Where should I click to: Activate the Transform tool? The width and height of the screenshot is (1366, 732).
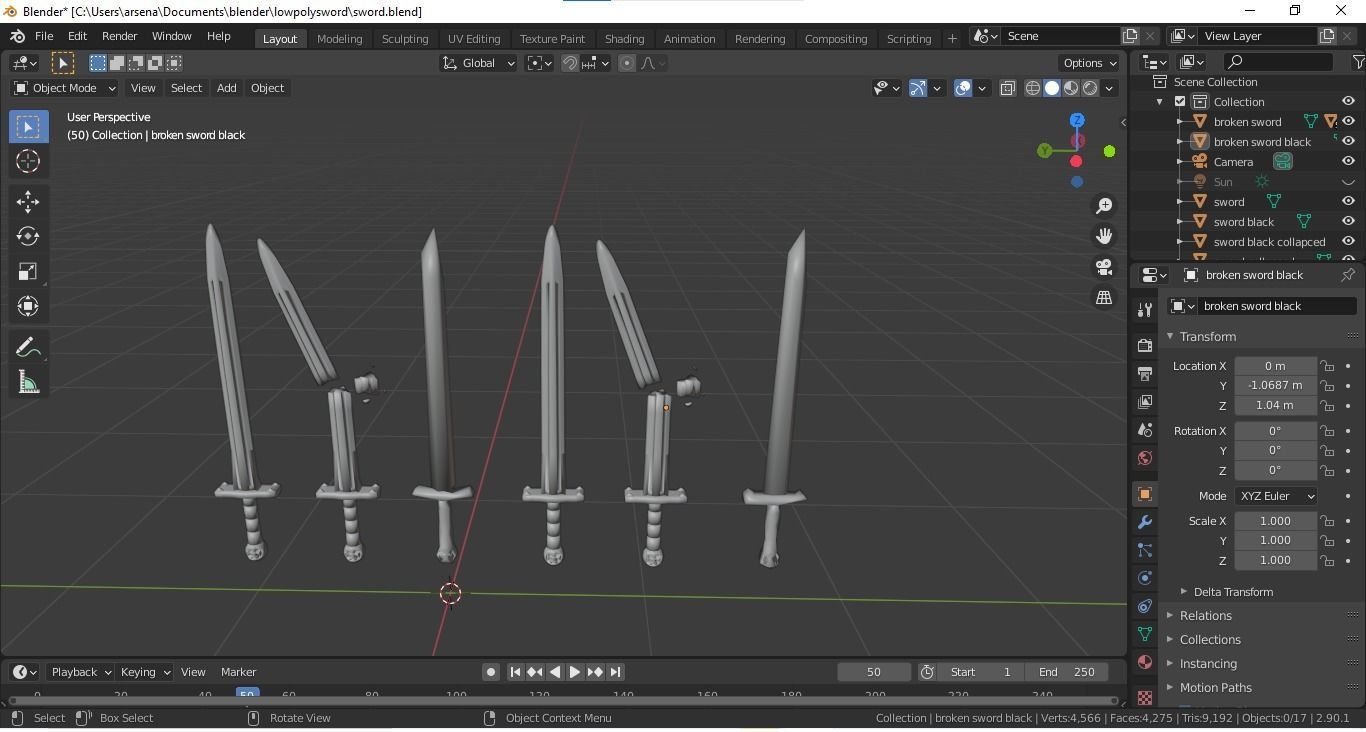tap(28, 306)
